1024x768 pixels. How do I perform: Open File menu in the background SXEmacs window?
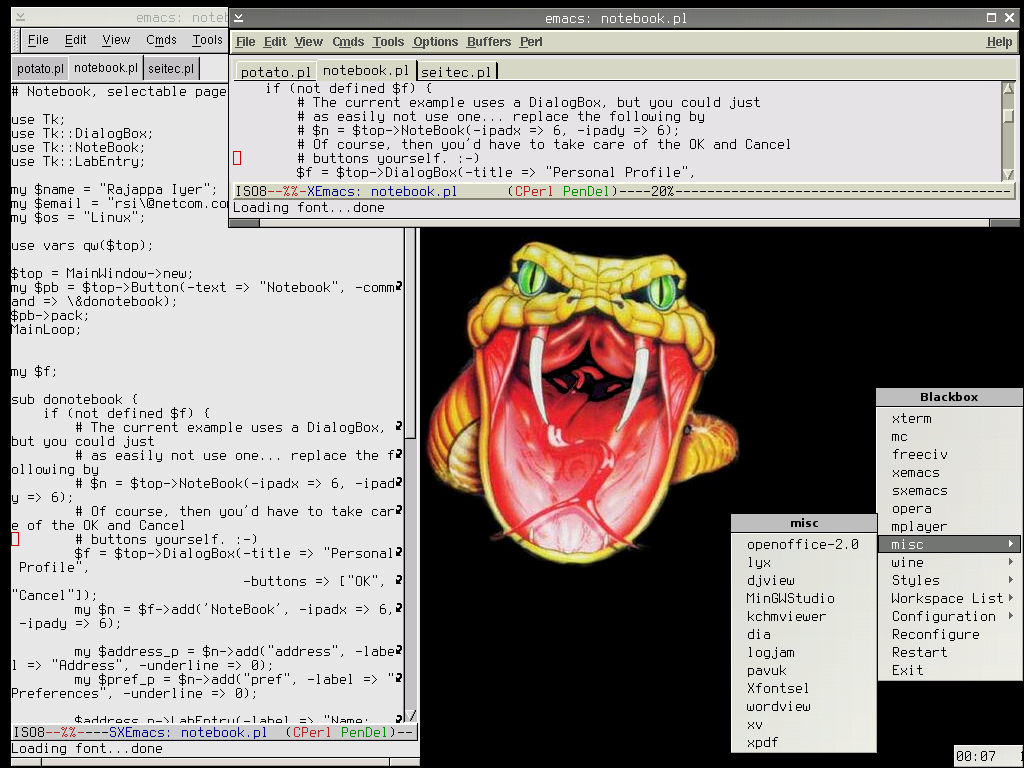(38, 40)
